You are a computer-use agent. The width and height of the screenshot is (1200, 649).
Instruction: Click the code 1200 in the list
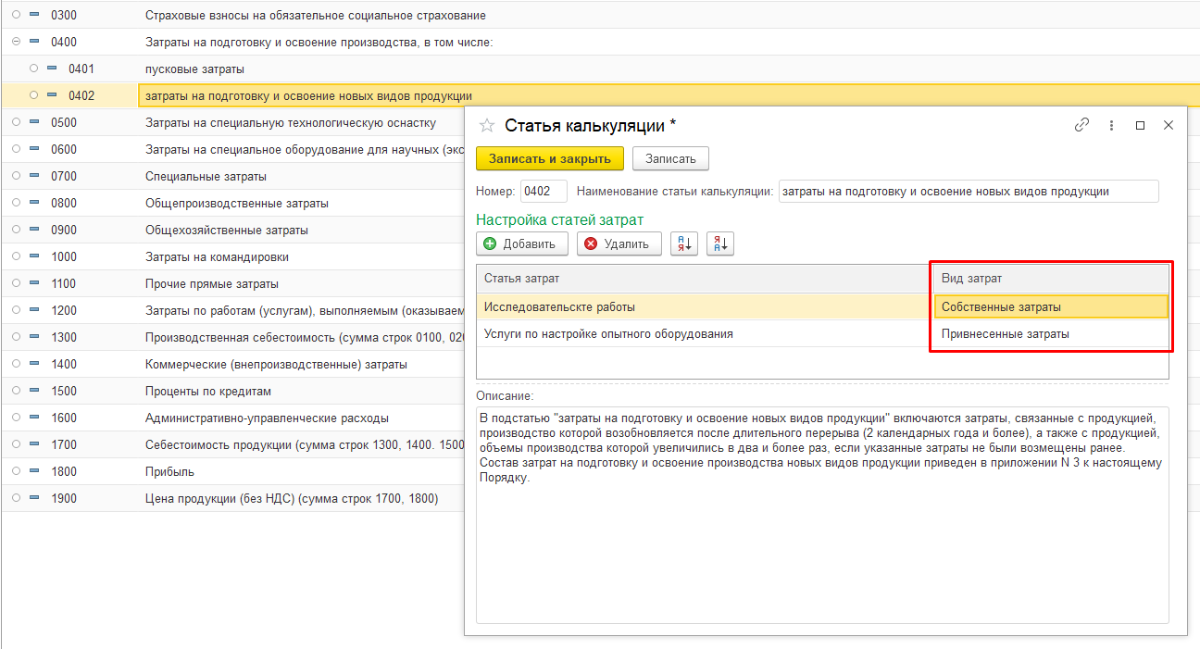(x=64, y=311)
